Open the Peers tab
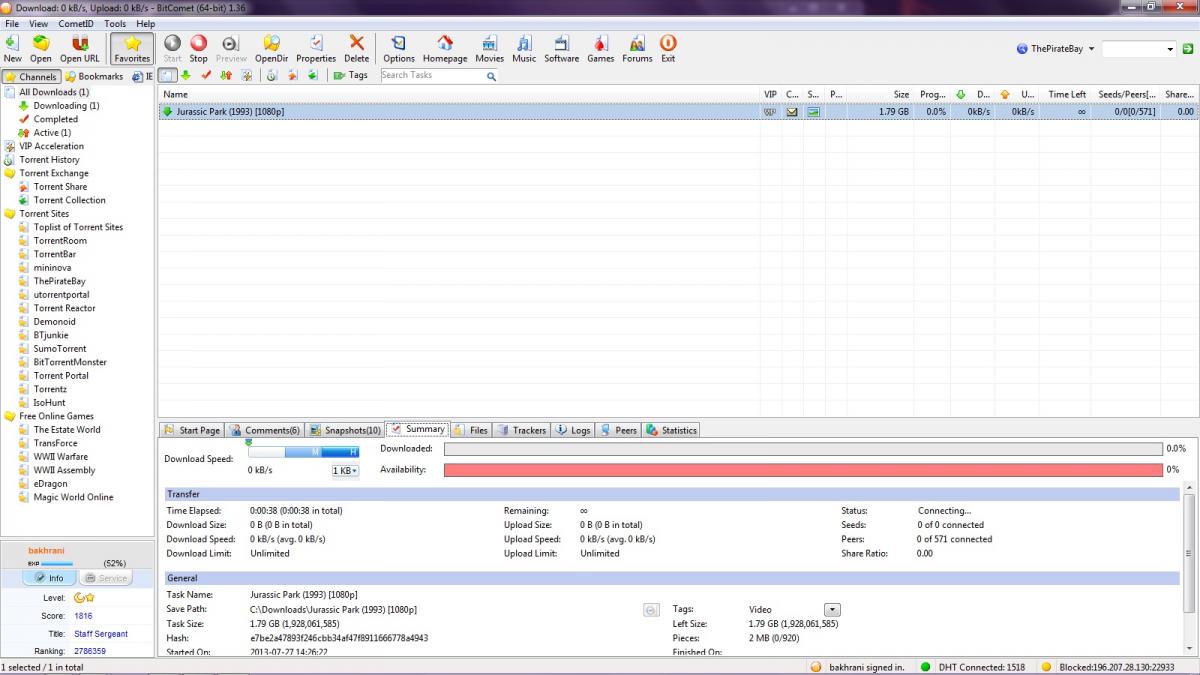1200x675 pixels. [x=618, y=430]
